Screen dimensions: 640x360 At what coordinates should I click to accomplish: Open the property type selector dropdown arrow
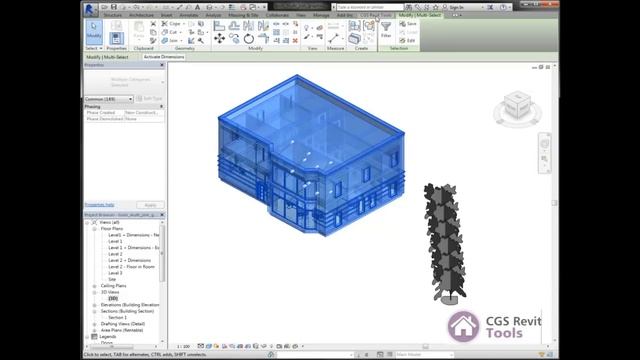coord(163,82)
